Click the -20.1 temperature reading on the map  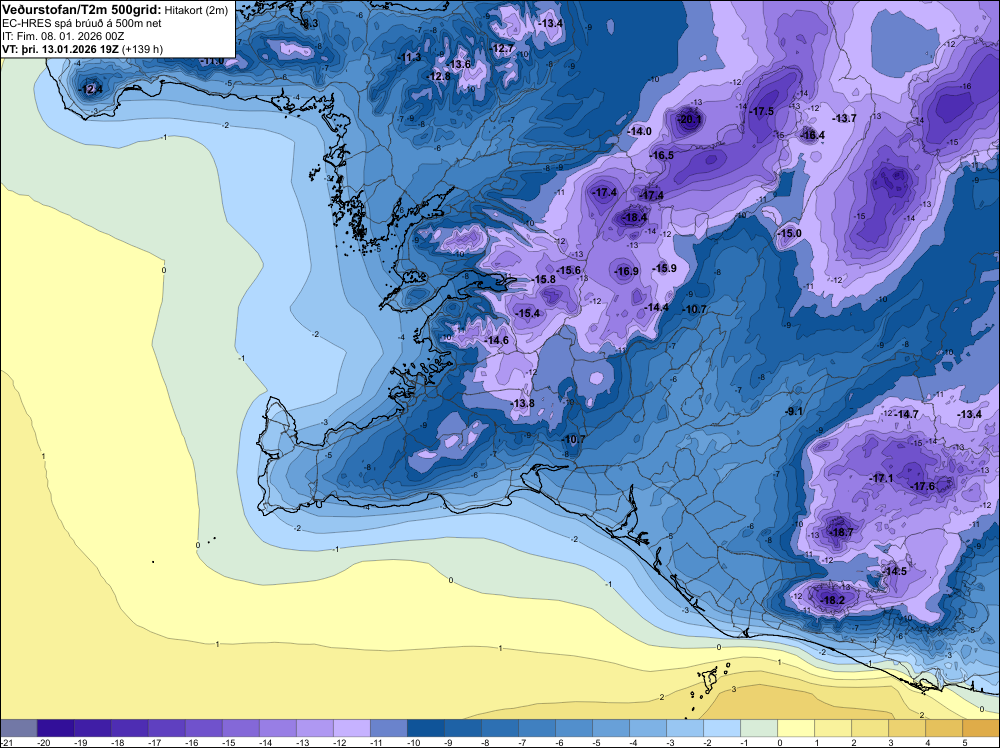[x=689, y=119]
